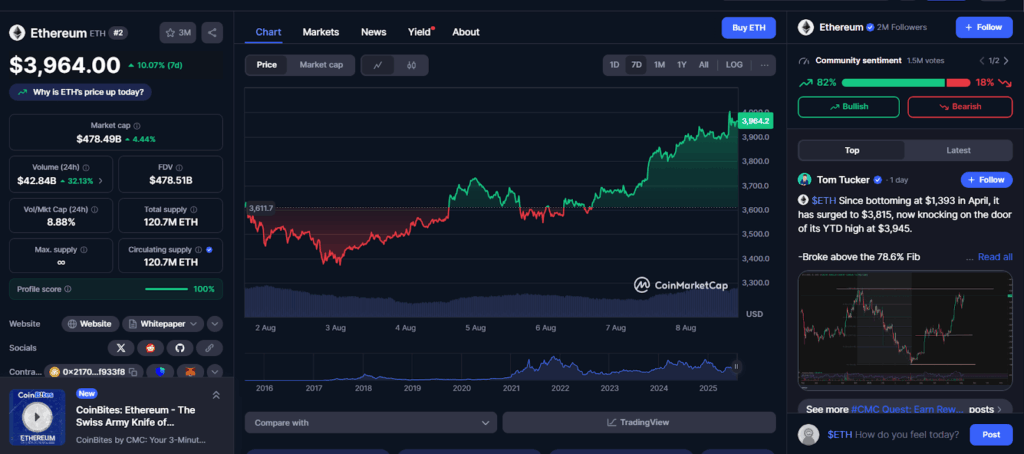
Task: Click the Market cap info icon
Action: point(136,125)
